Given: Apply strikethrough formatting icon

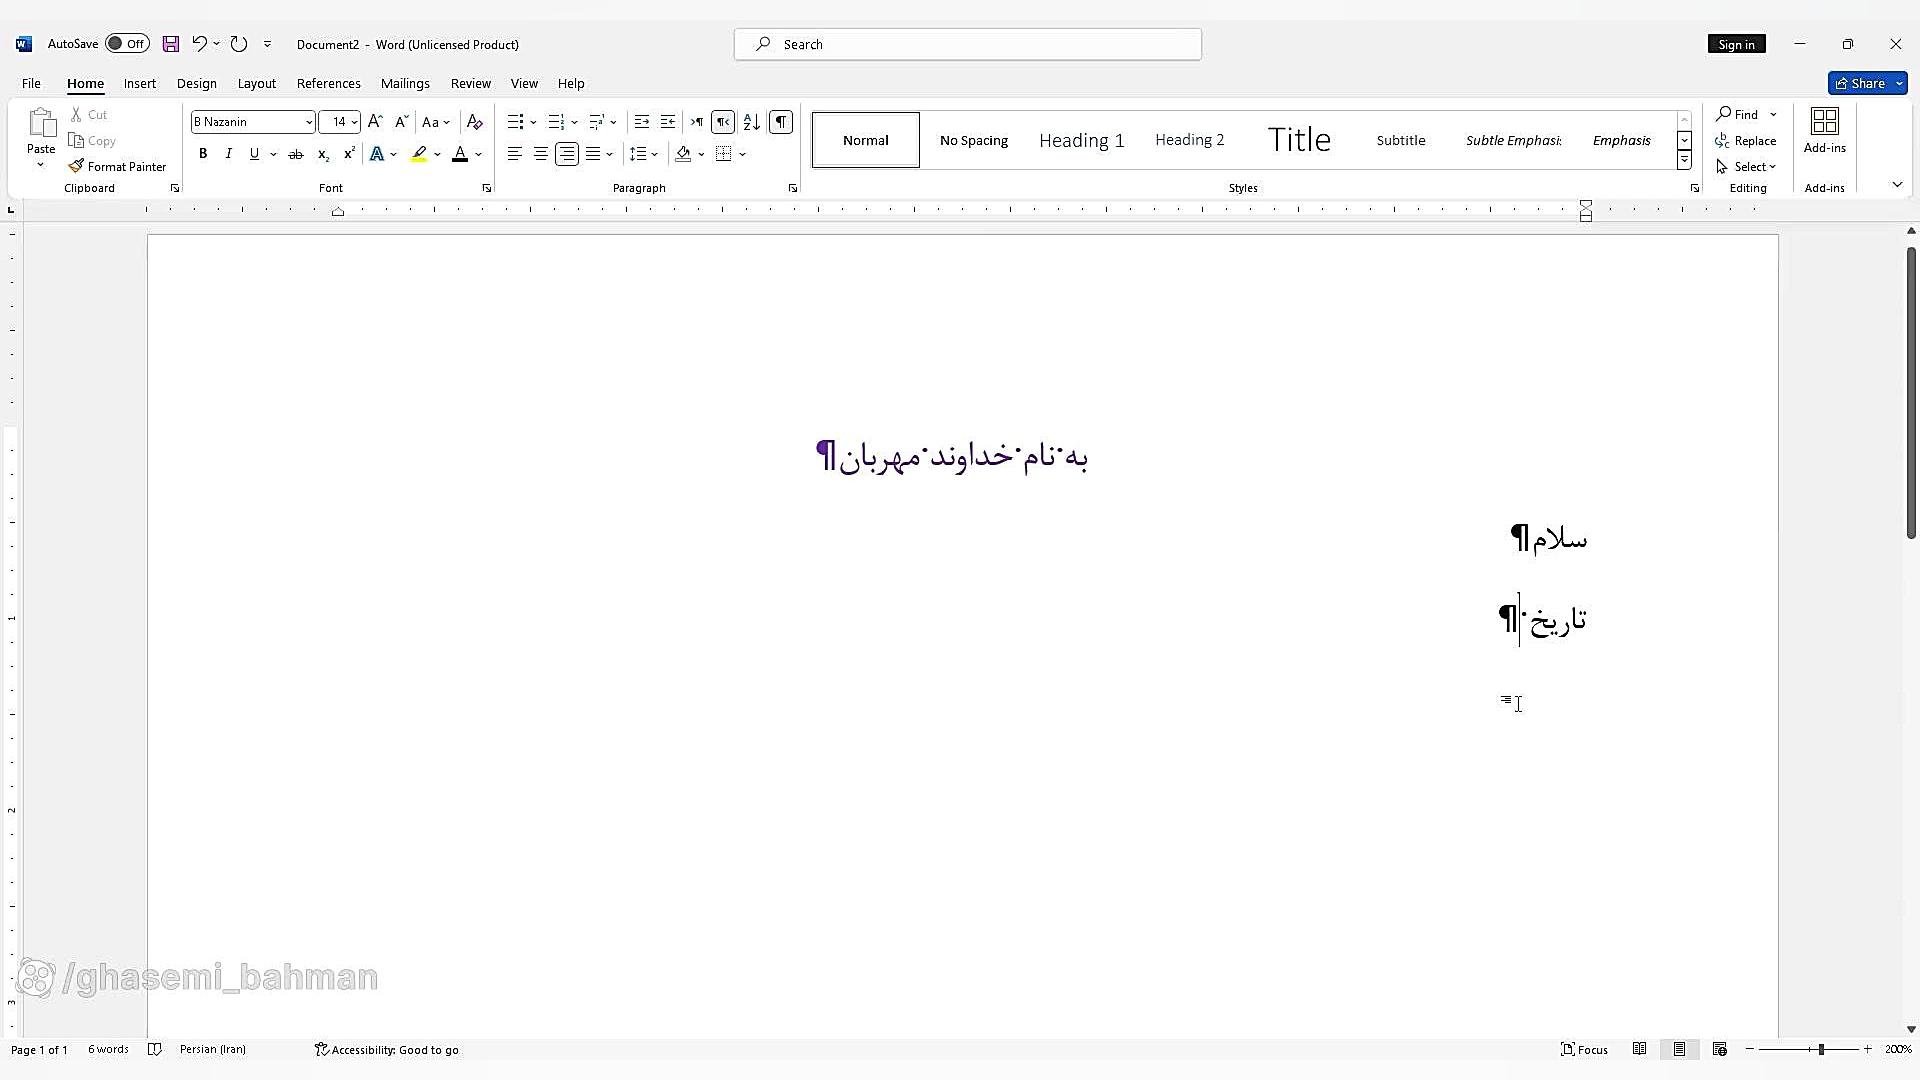Looking at the screenshot, I should pyautogui.click(x=296, y=154).
